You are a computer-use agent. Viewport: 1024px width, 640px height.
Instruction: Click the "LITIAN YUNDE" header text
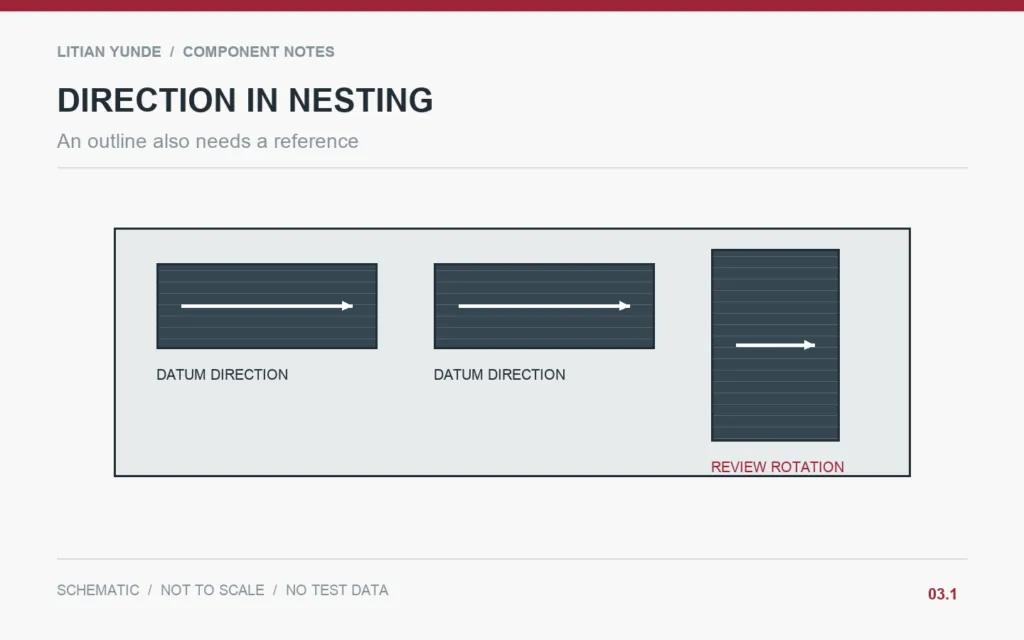tap(109, 52)
